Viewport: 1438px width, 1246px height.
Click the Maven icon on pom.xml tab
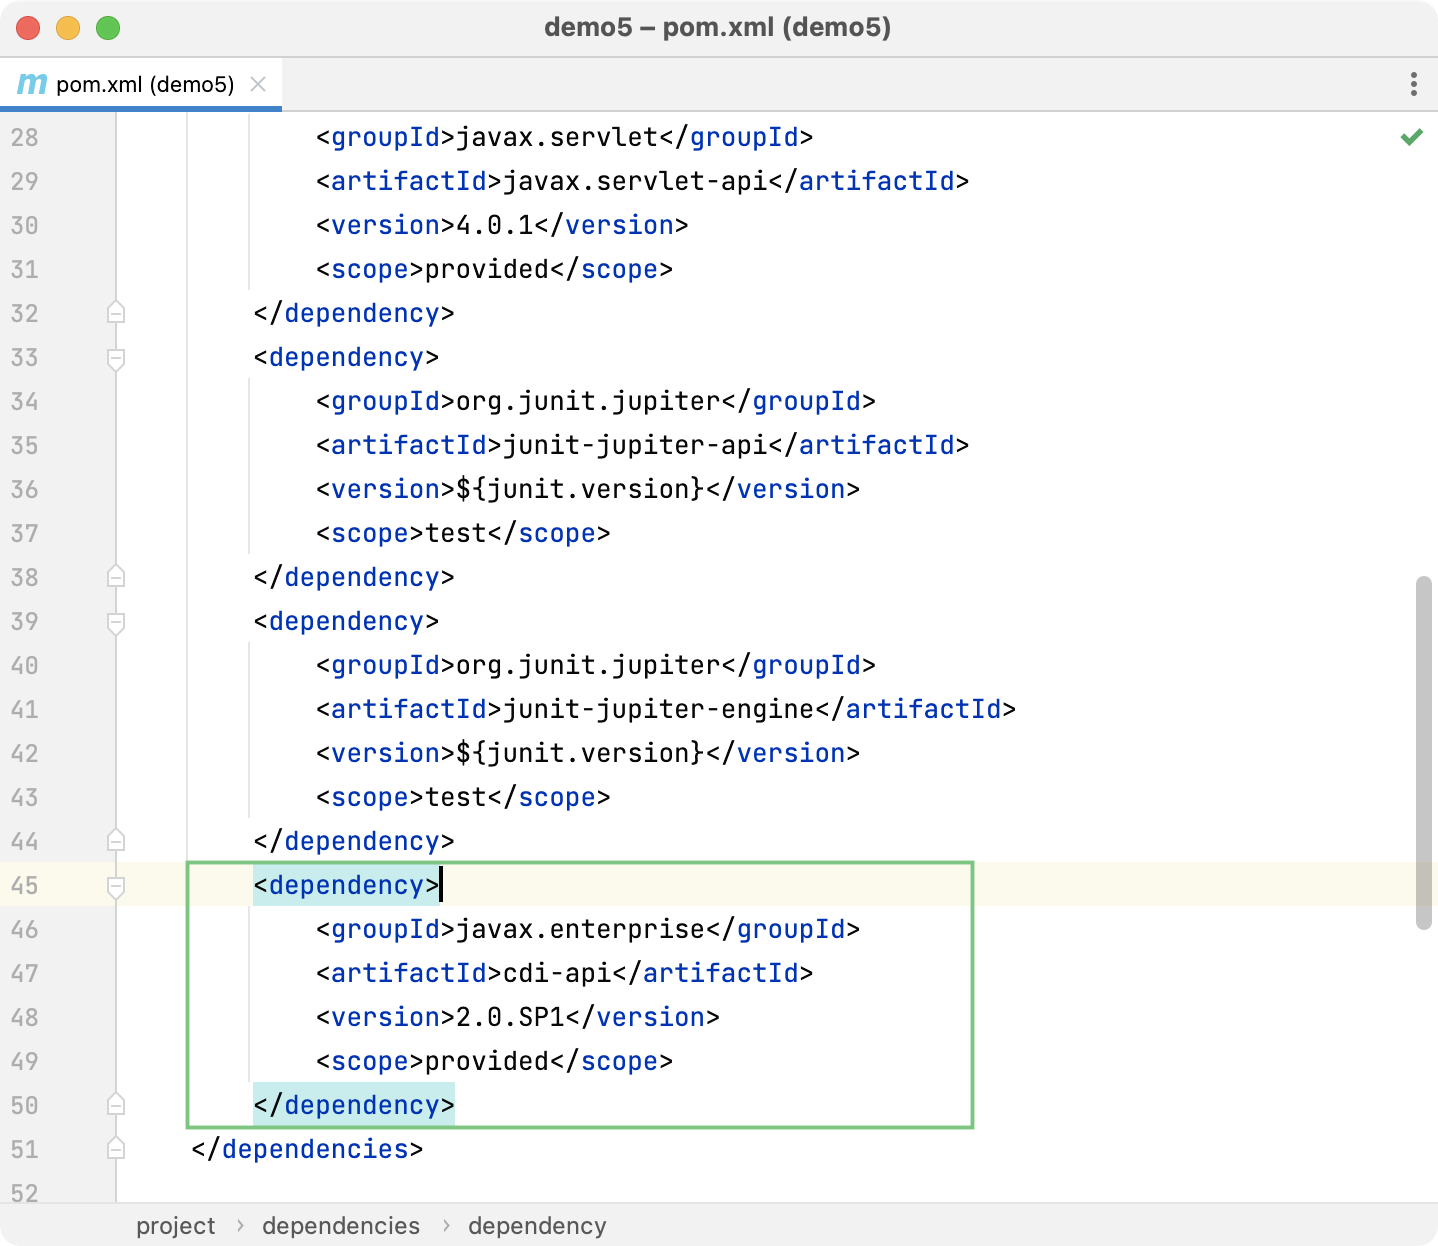point(32,84)
